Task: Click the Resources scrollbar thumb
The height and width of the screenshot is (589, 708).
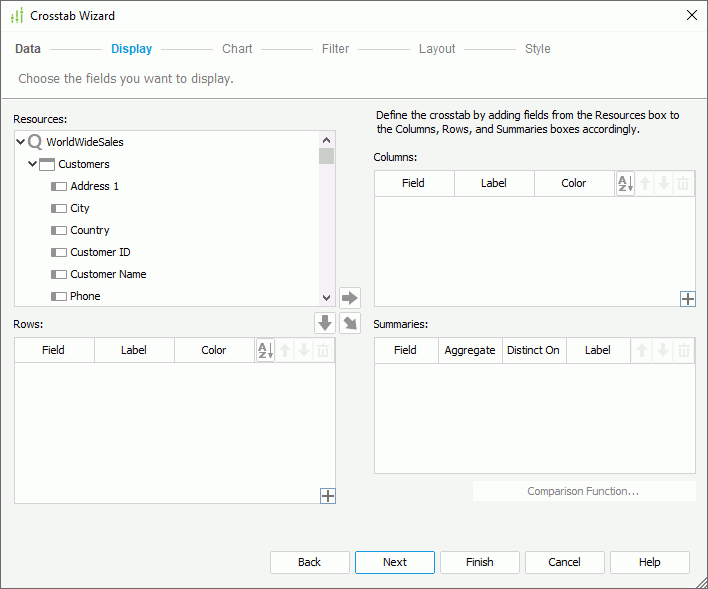Action: click(x=326, y=156)
